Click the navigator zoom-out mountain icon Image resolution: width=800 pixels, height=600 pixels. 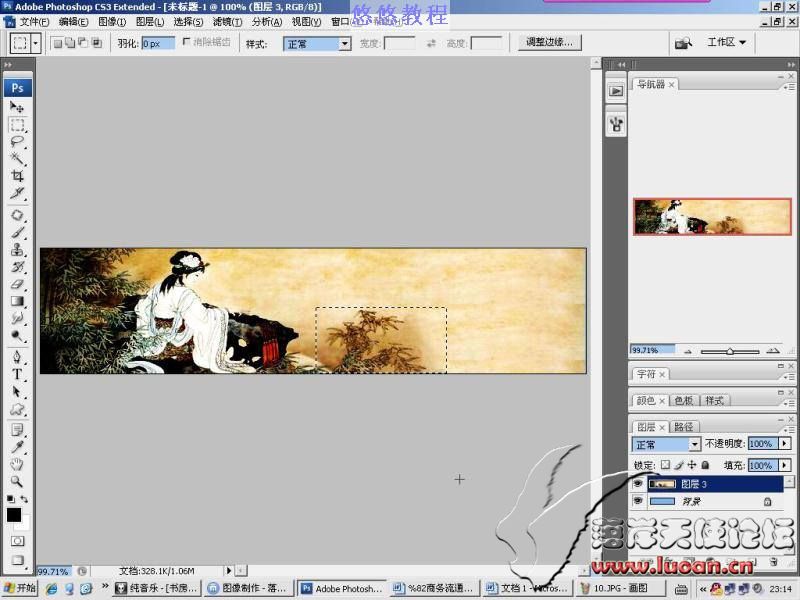[688, 351]
